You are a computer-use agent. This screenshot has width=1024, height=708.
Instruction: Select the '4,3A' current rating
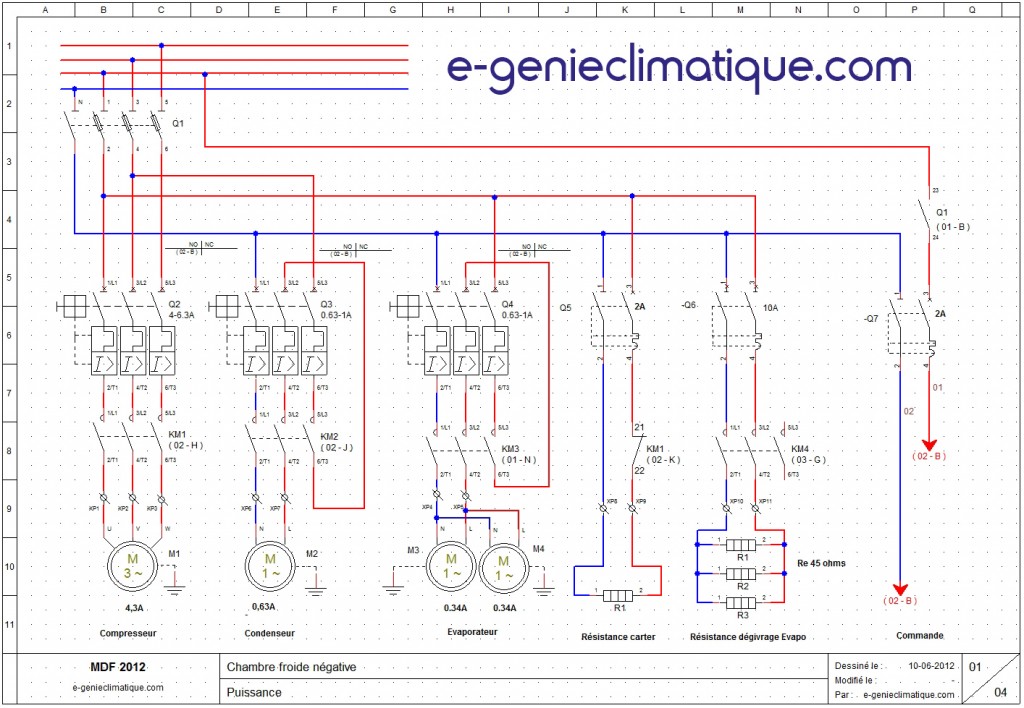tap(134, 608)
